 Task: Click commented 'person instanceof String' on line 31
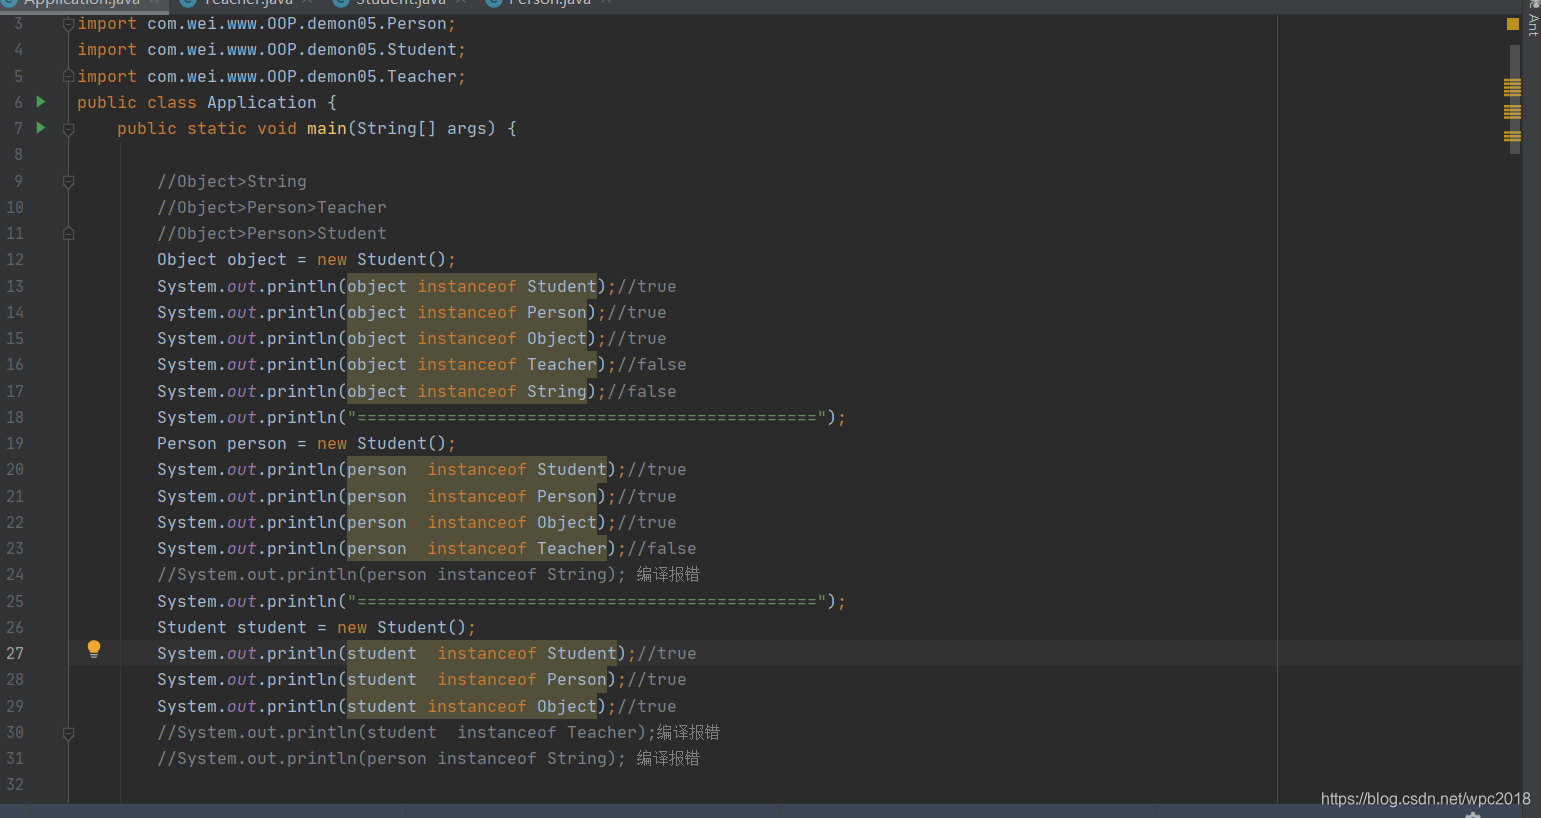point(487,759)
